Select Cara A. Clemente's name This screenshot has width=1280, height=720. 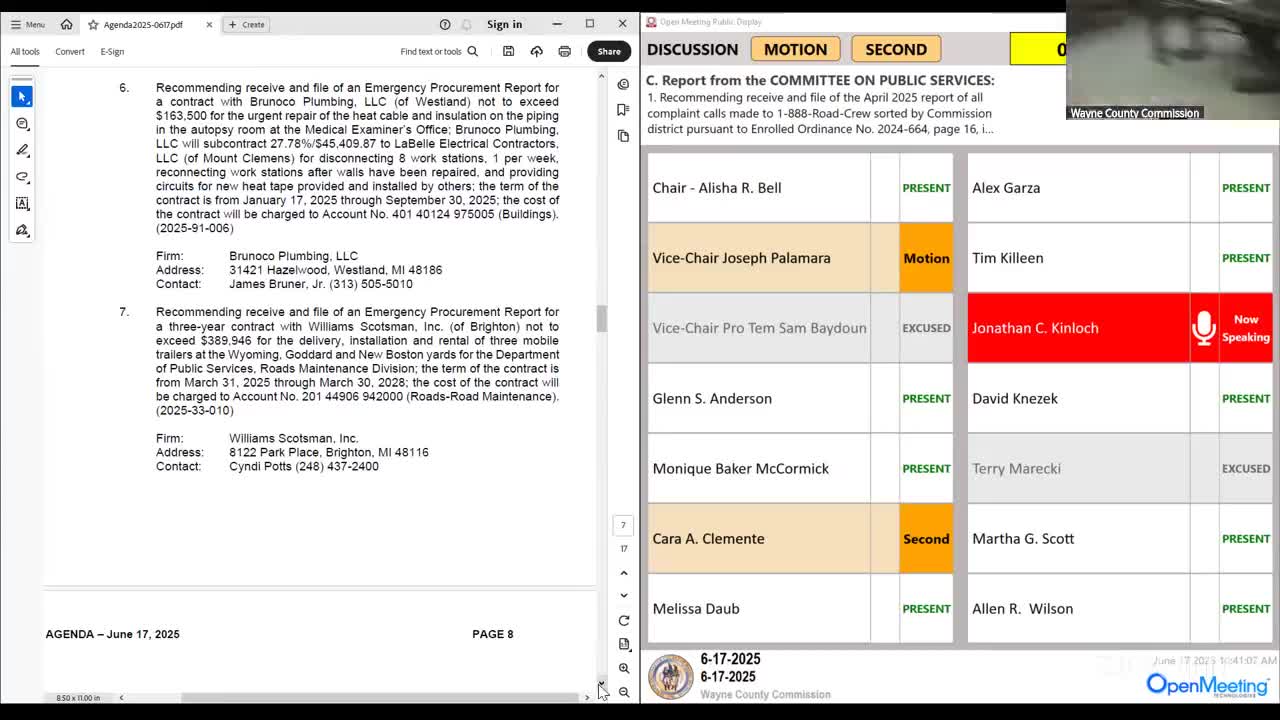(x=708, y=538)
